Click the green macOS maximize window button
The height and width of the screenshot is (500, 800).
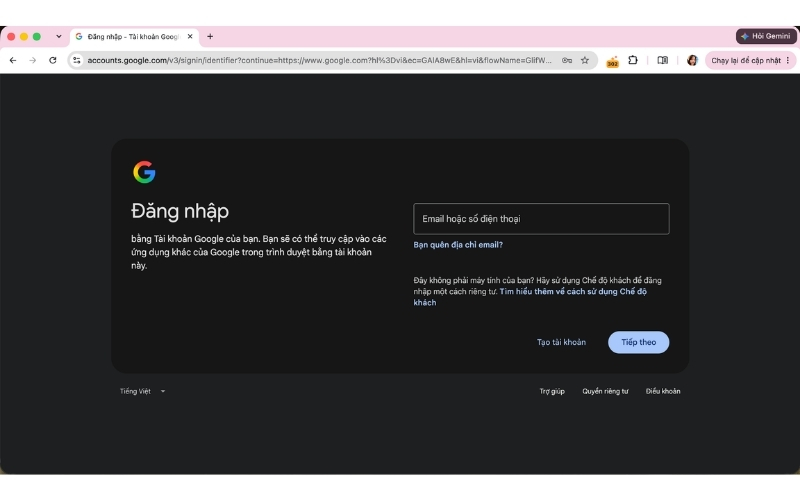point(37,36)
